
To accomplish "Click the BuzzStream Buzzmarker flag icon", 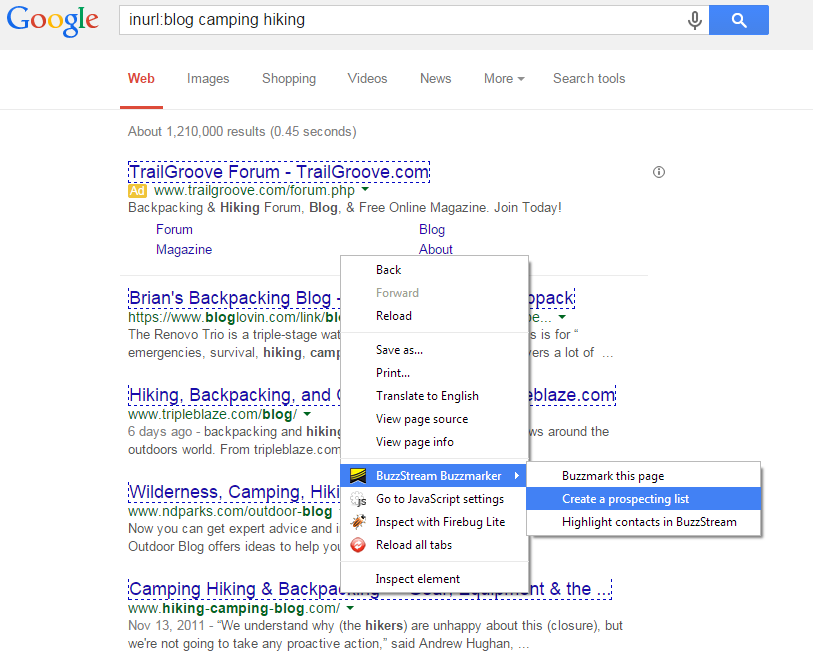I will coord(358,475).
